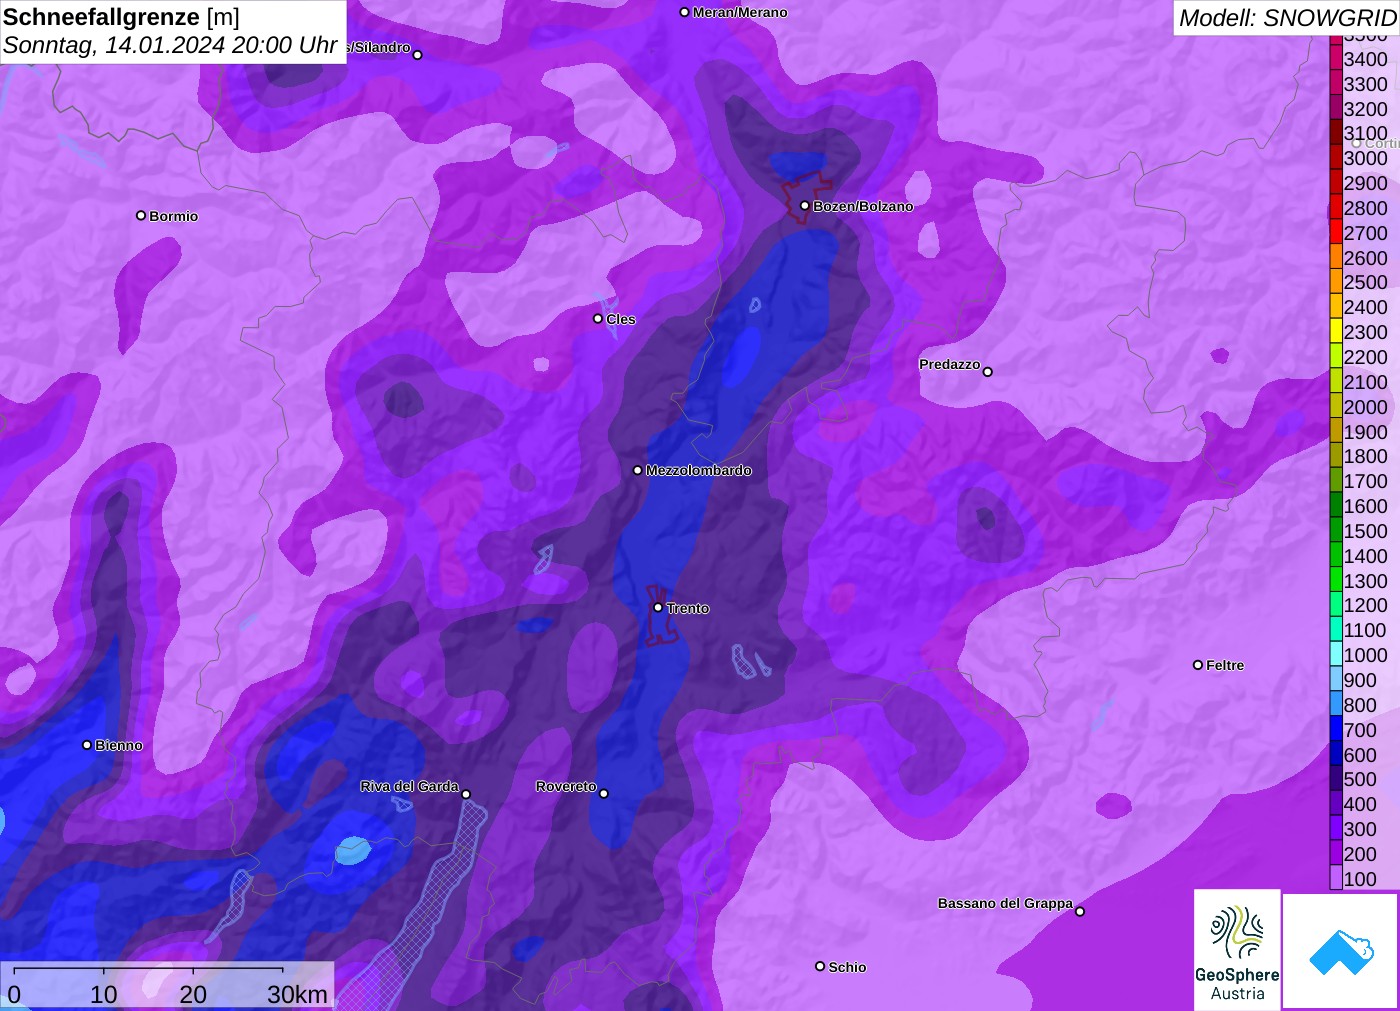Click the Schio city label
Screen dimensions: 1400x1011
(847, 967)
